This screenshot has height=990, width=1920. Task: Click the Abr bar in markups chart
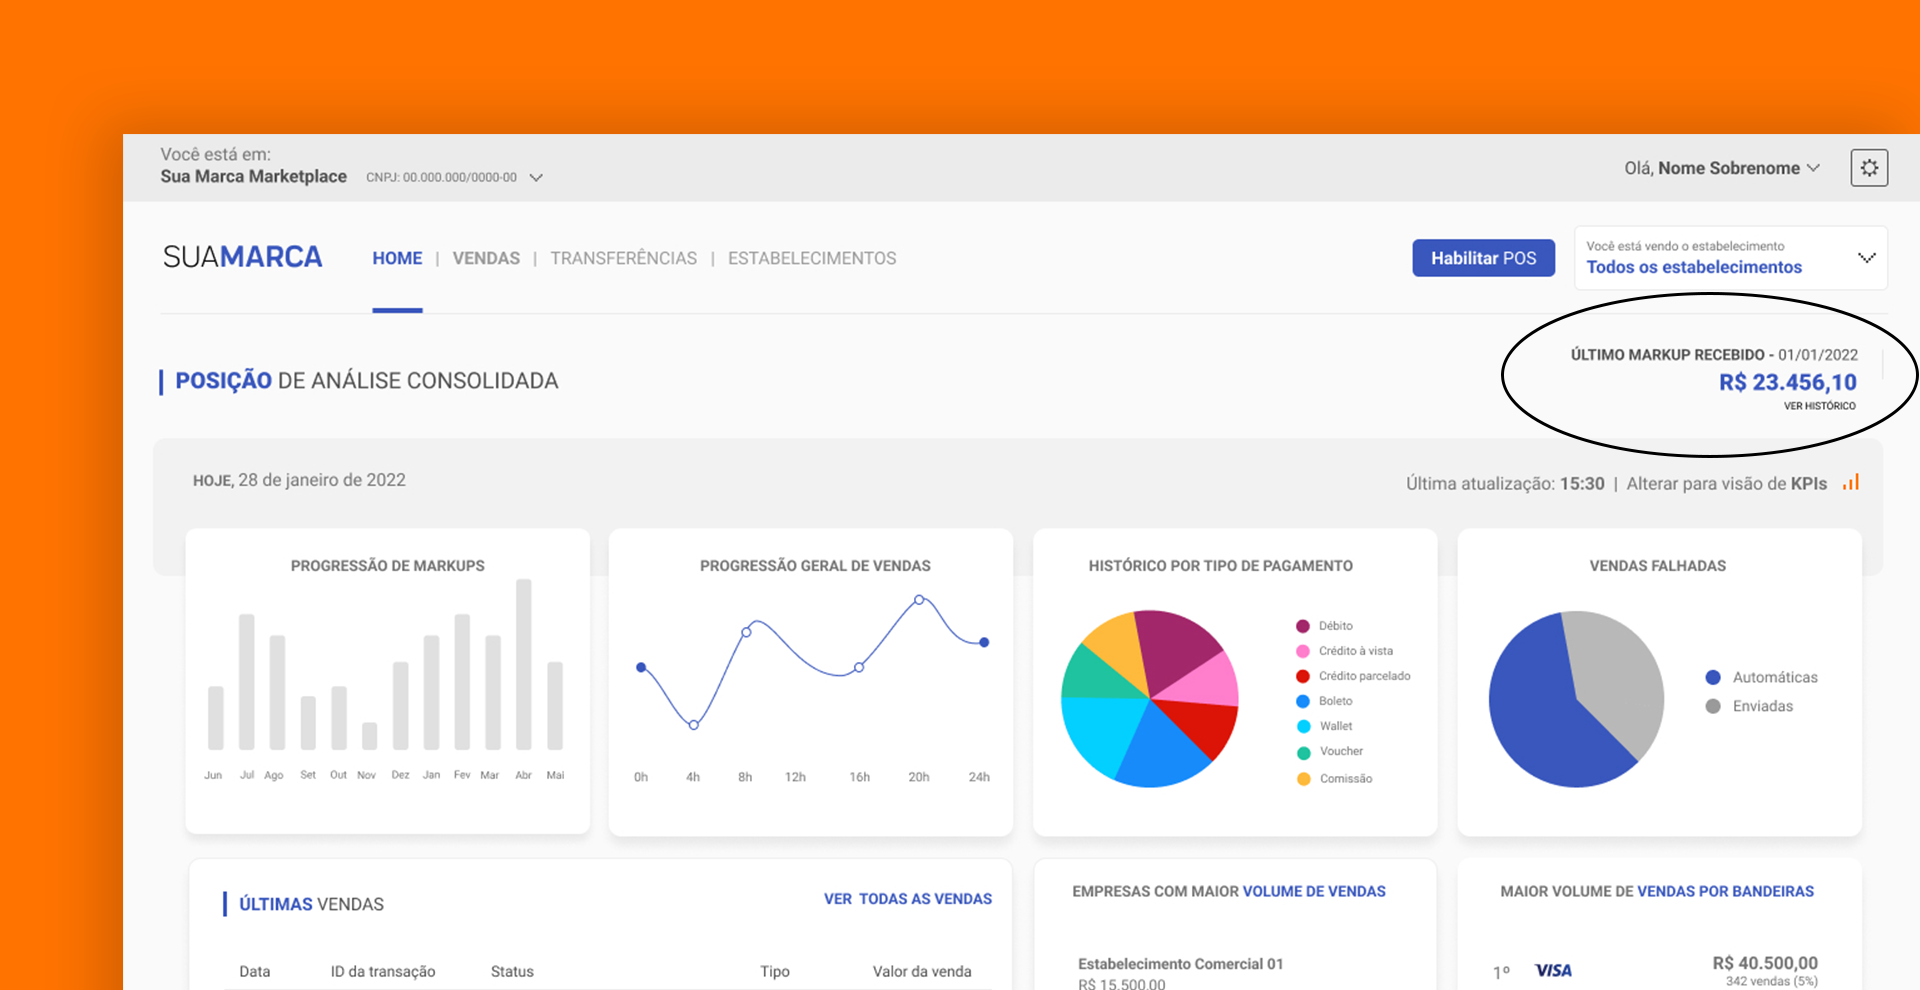tap(524, 664)
